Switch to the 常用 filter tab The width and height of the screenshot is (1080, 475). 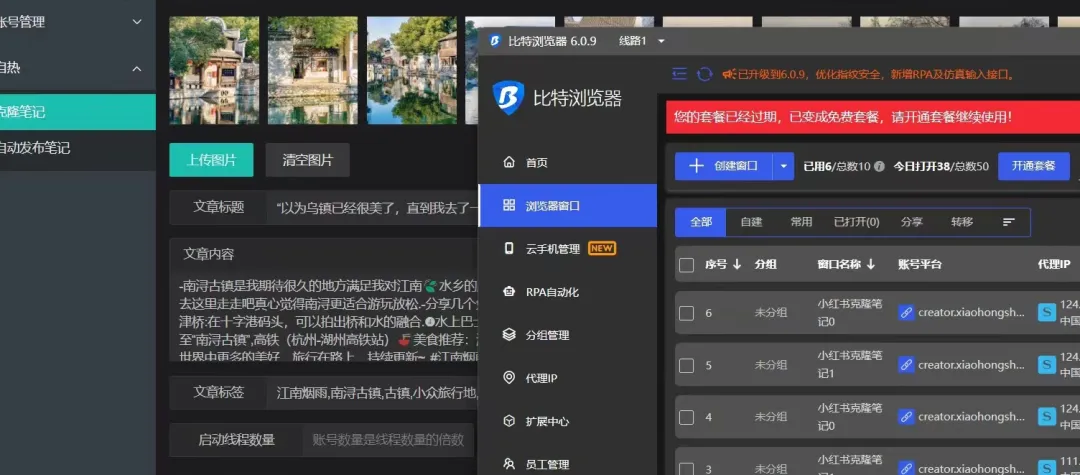coord(801,222)
